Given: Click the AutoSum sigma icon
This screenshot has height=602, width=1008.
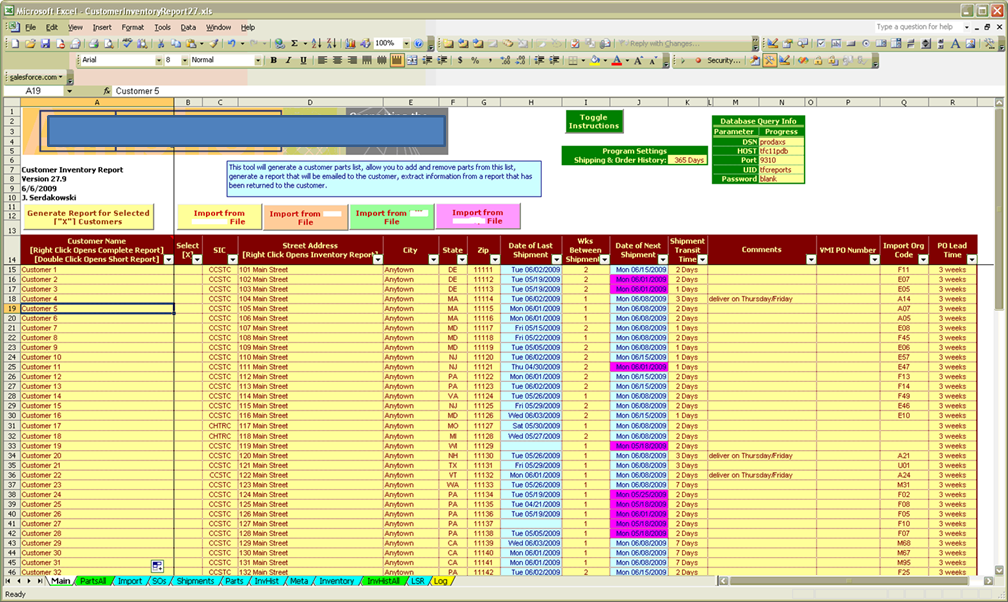Looking at the screenshot, I should 294,44.
